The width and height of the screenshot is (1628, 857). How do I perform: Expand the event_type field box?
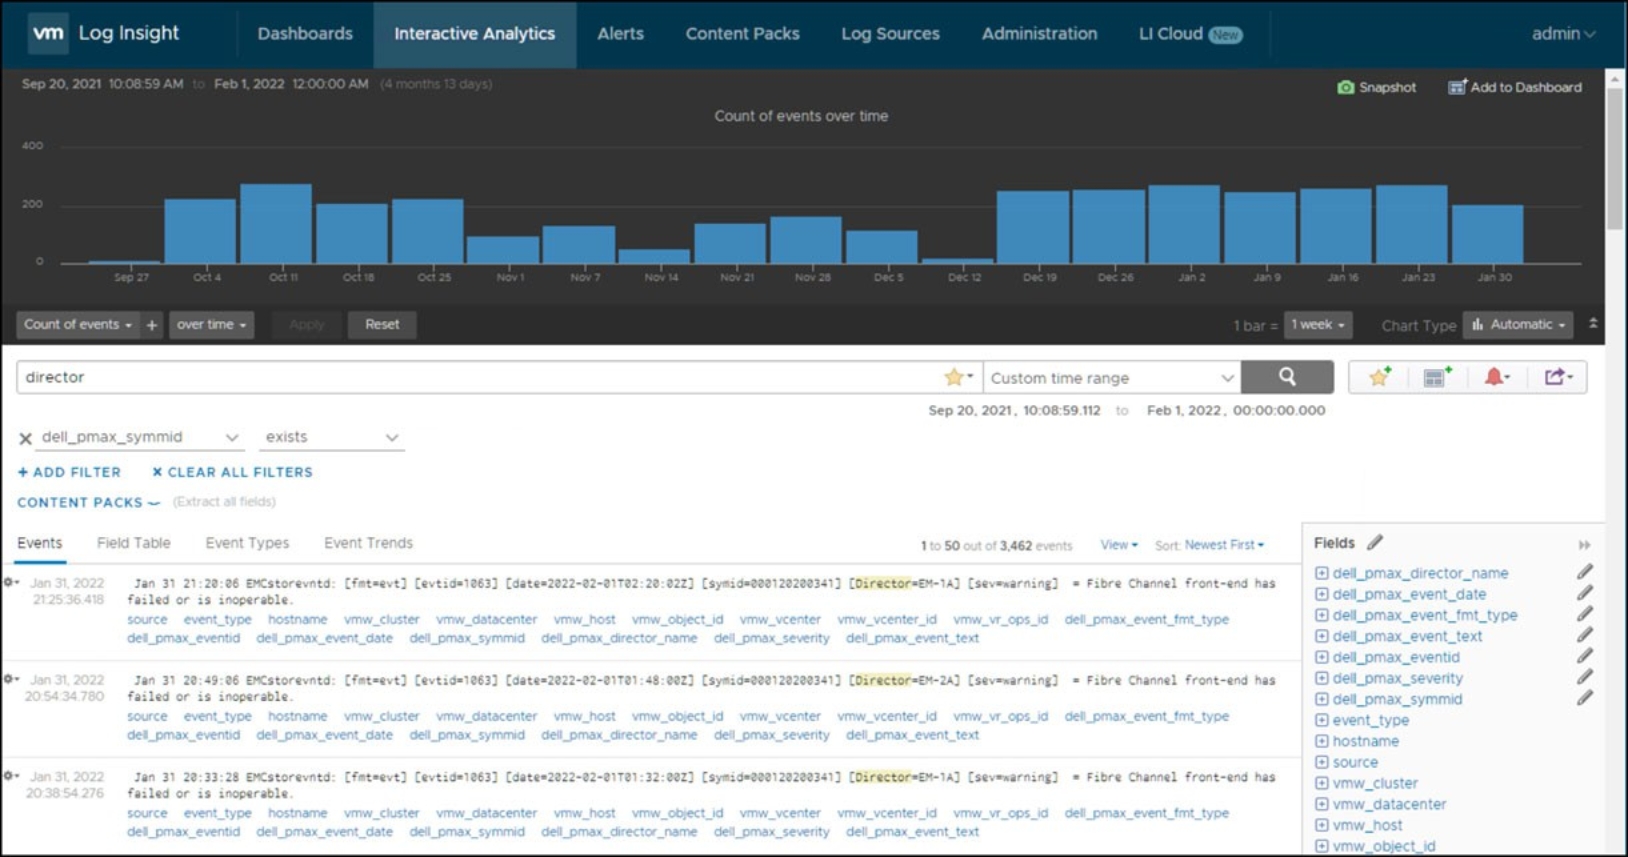(x=1322, y=720)
